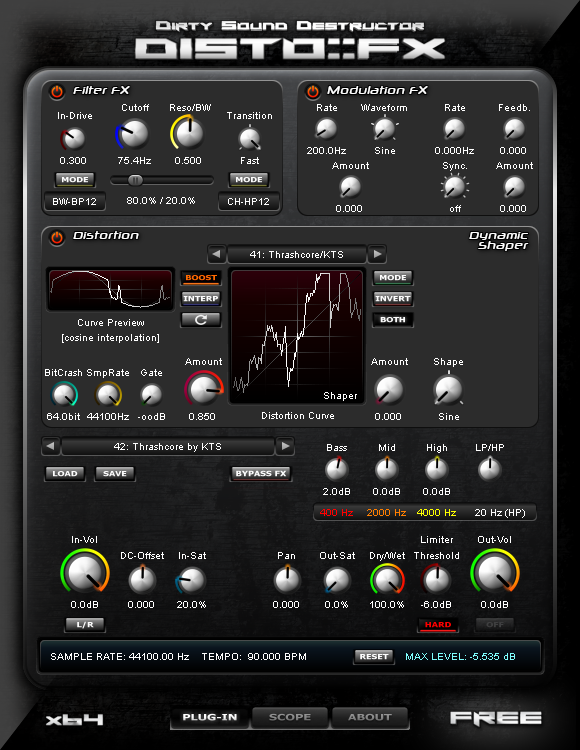Reset the max level with RESET
The width and height of the screenshot is (580, 750).
click(x=374, y=657)
